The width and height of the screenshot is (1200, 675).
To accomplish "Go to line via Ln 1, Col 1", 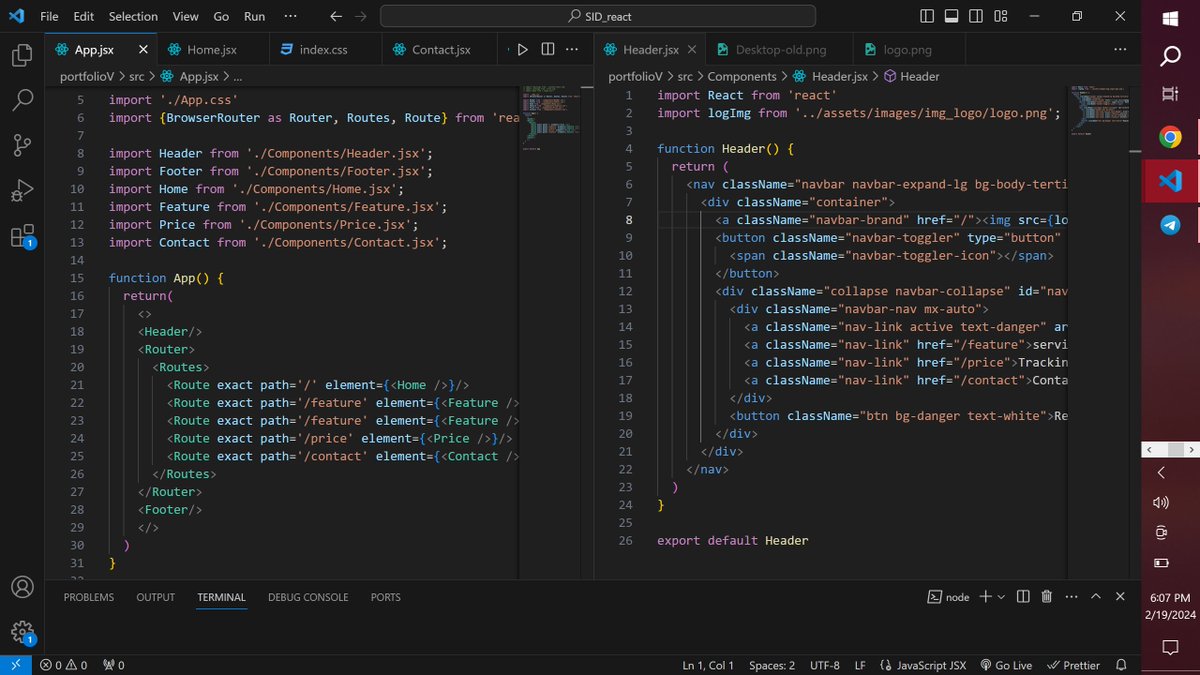I will [x=708, y=665].
